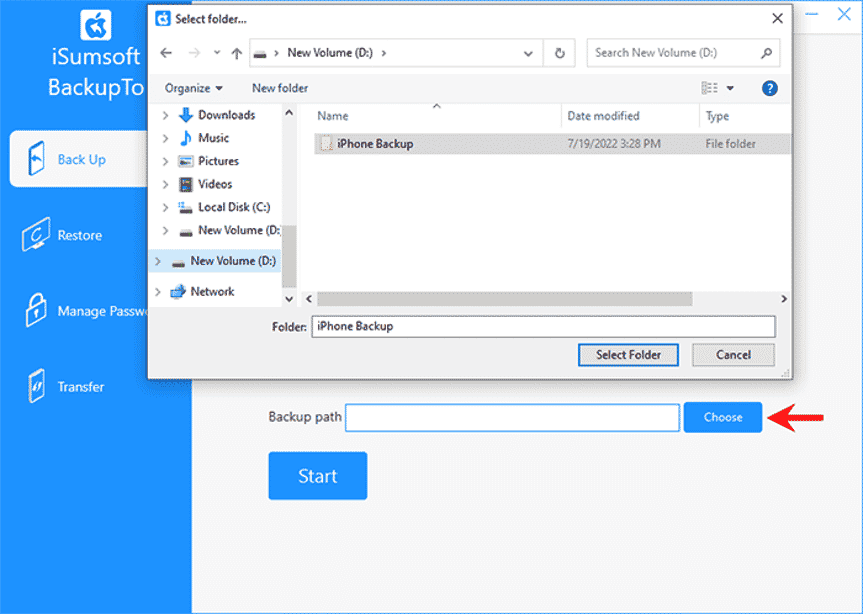Click the Network icon in tree

177,292
